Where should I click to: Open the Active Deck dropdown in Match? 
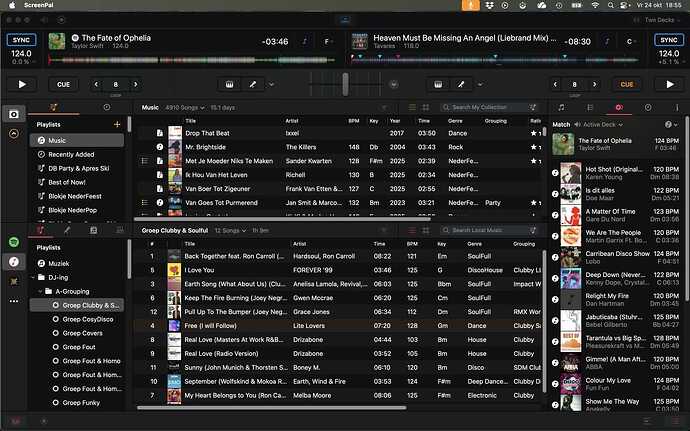pos(598,125)
